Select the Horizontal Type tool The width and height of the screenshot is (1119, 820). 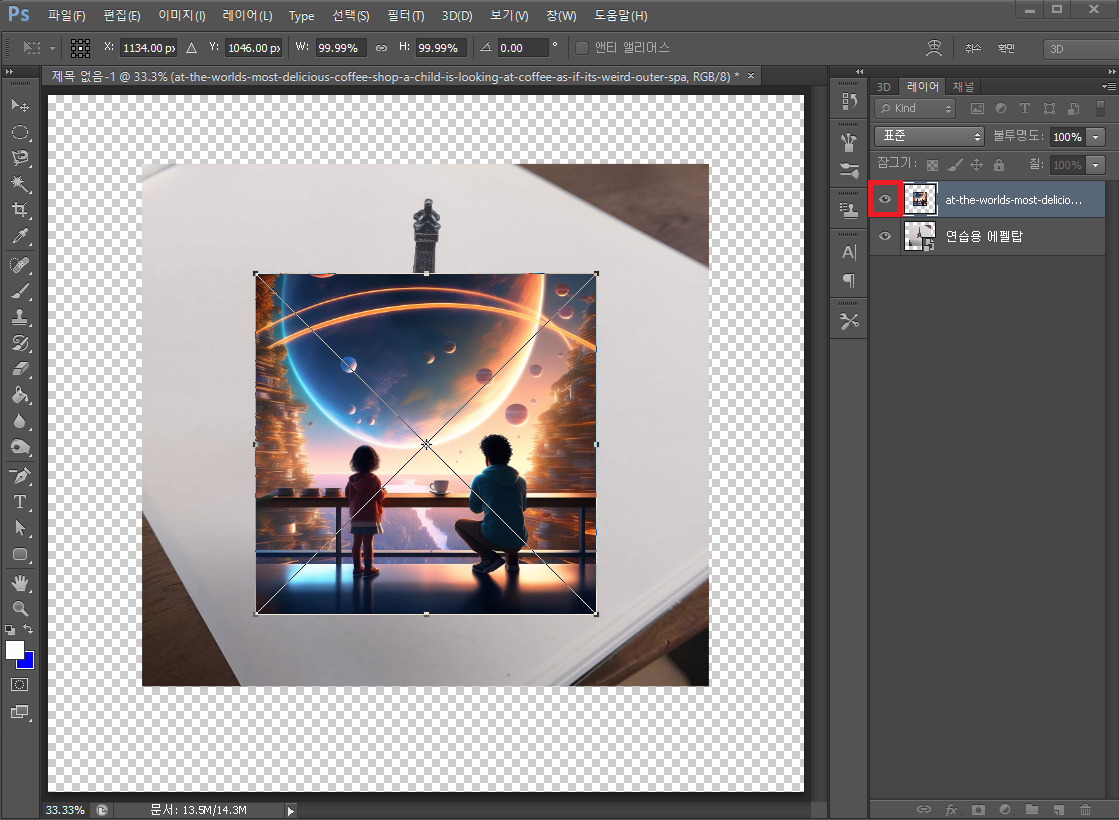click(x=20, y=502)
